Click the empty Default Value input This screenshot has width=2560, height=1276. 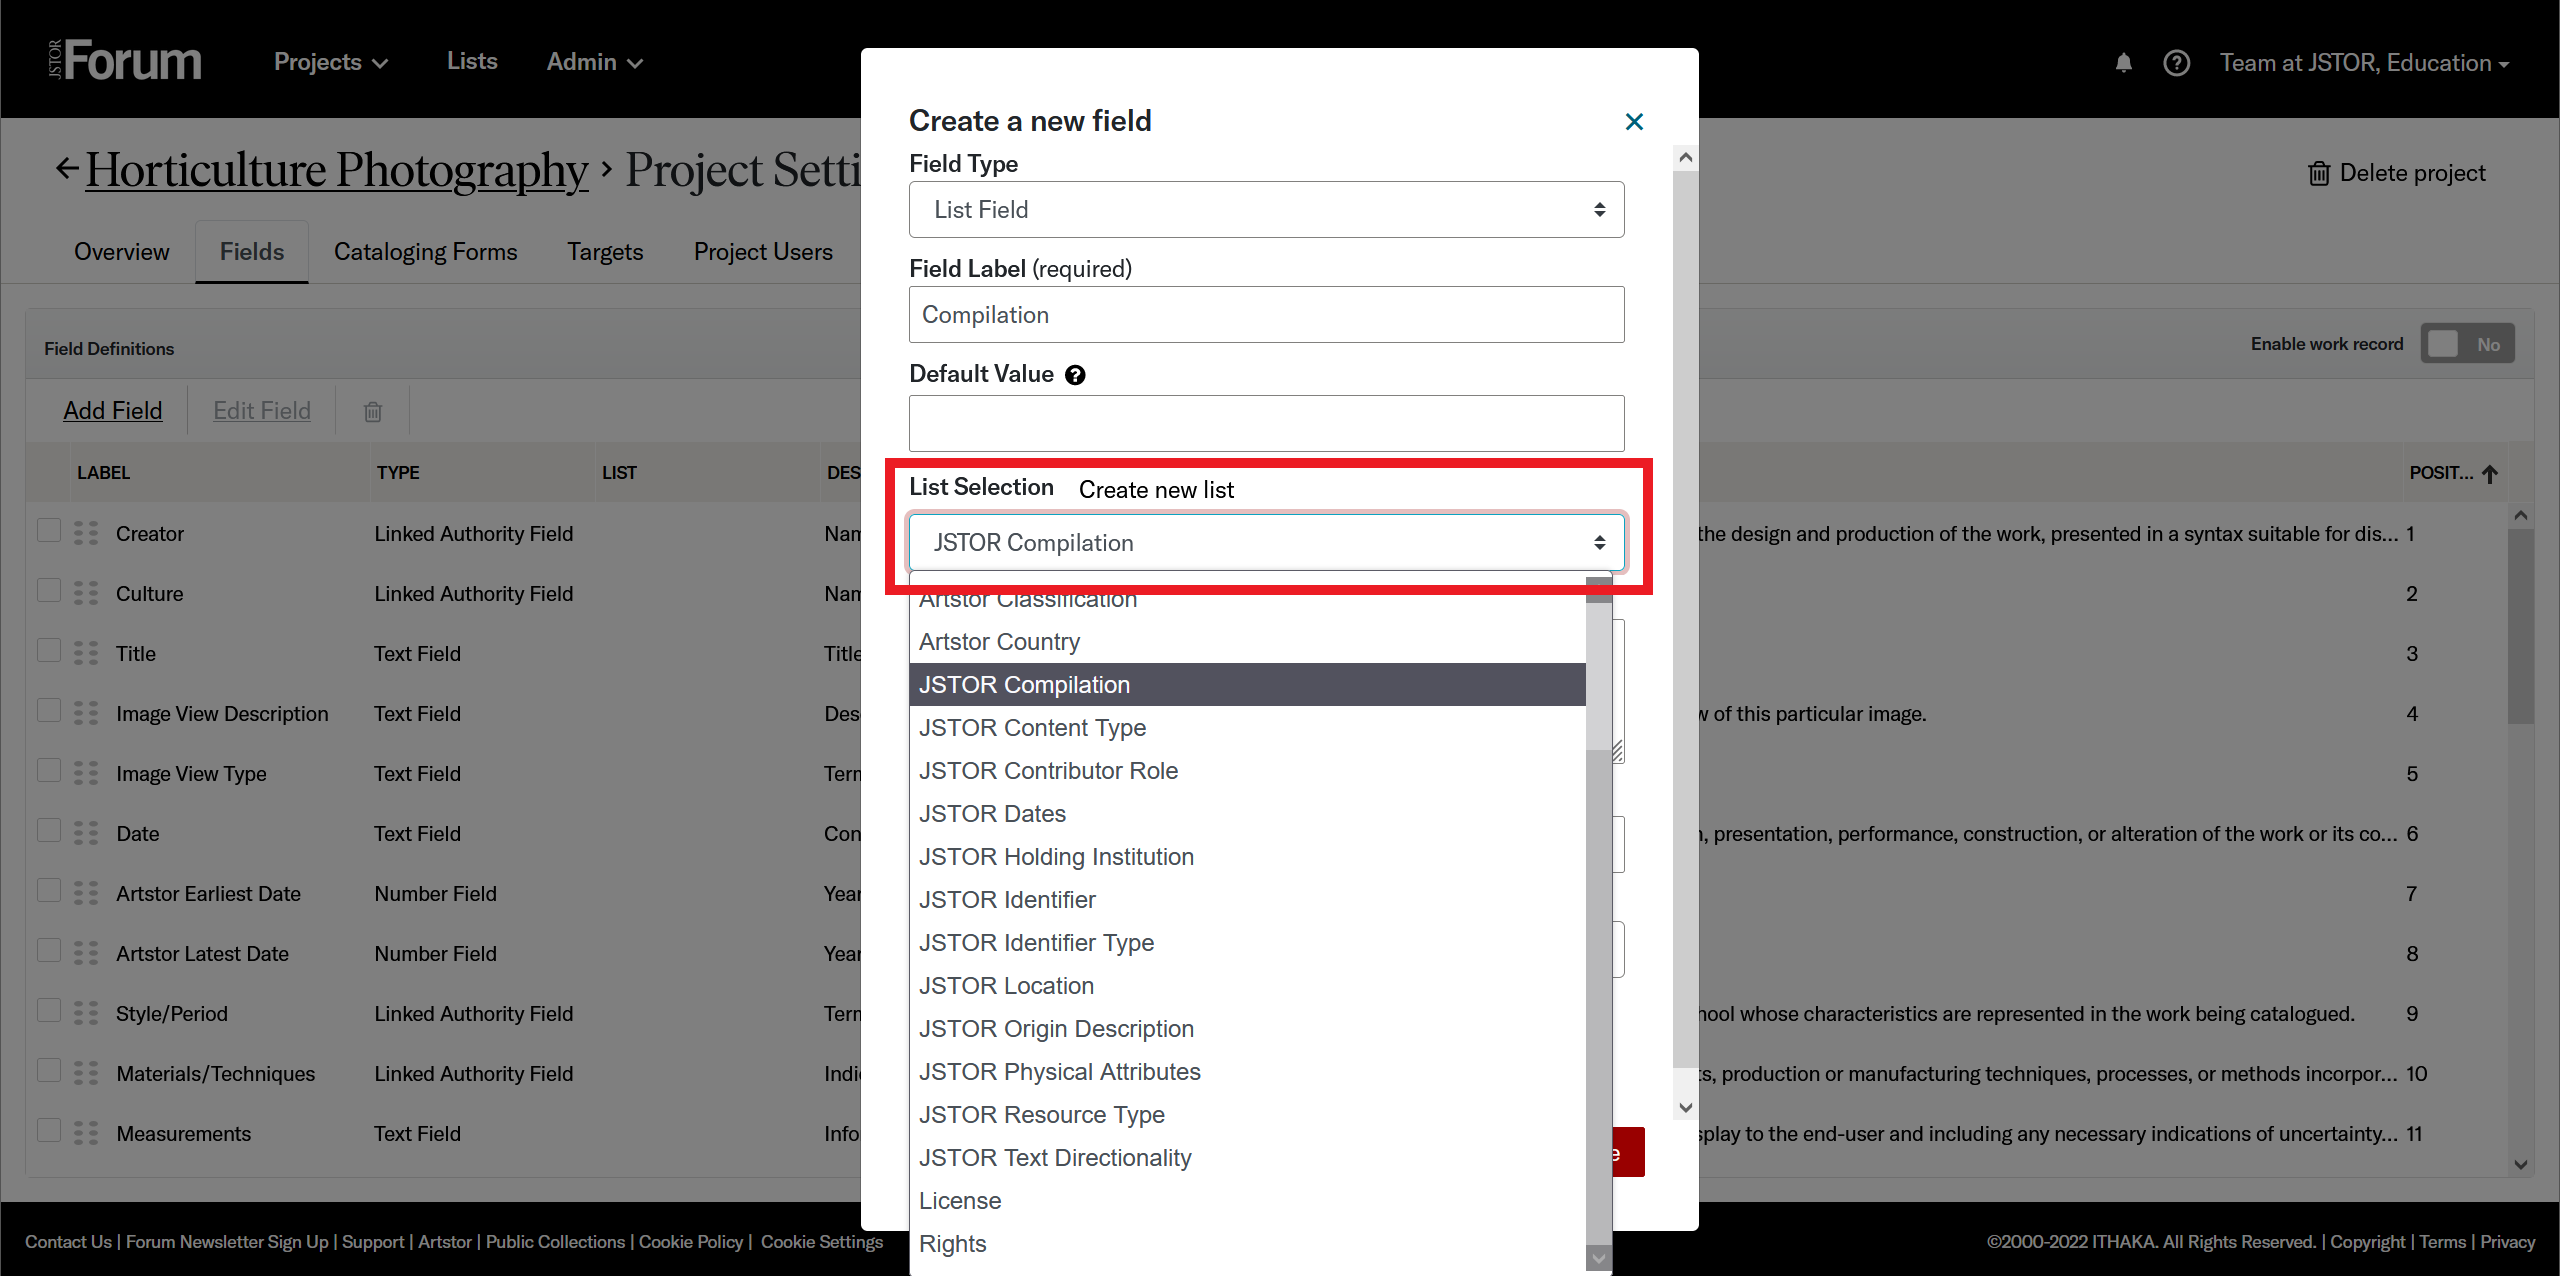1266,423
